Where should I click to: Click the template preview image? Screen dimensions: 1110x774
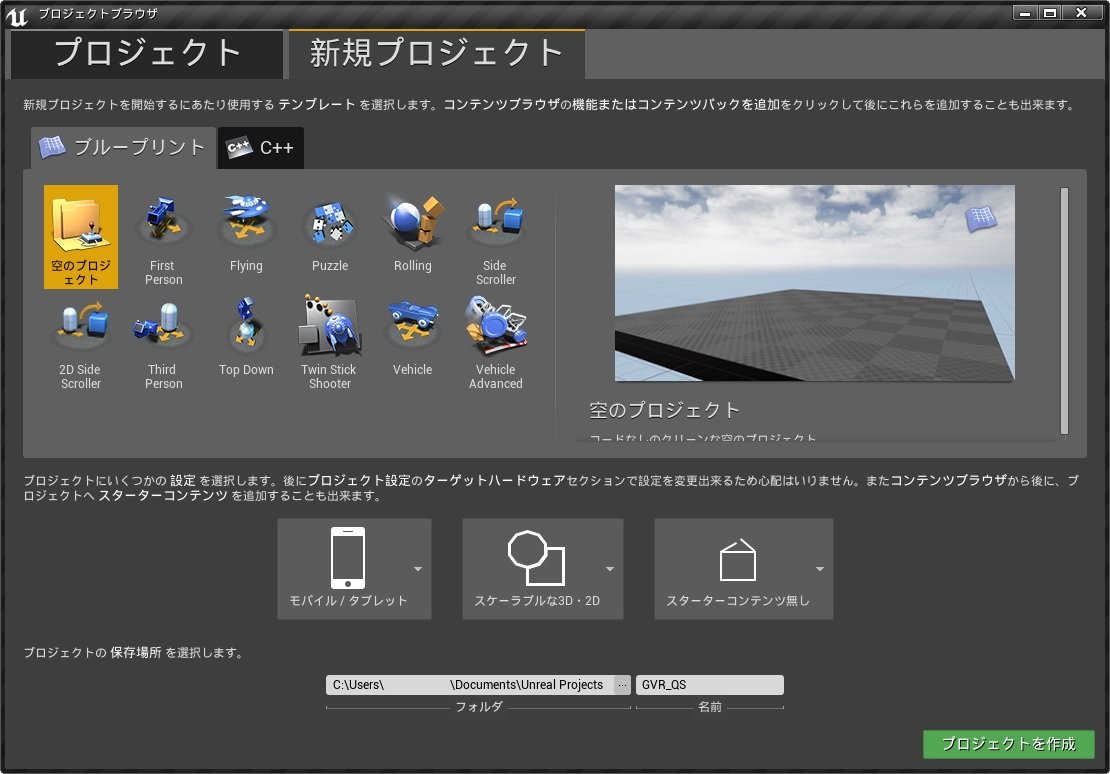[x=814, y=283]
